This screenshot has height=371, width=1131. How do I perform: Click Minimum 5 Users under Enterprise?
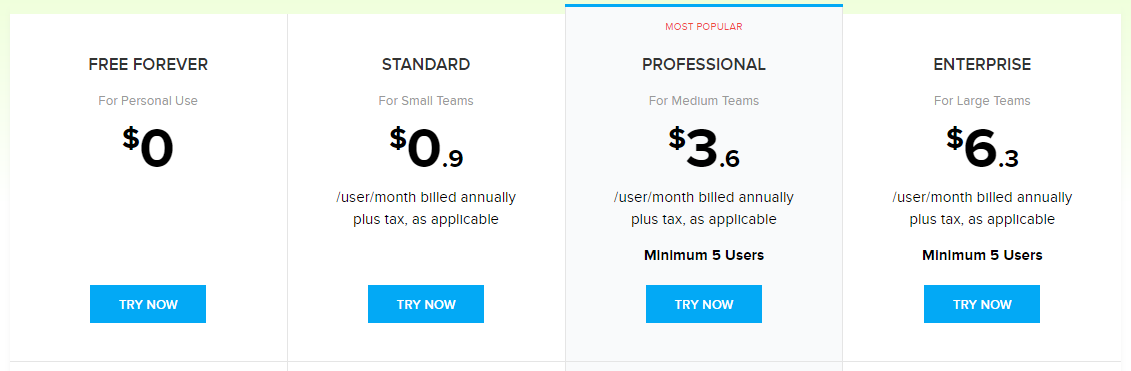point(982,255)
